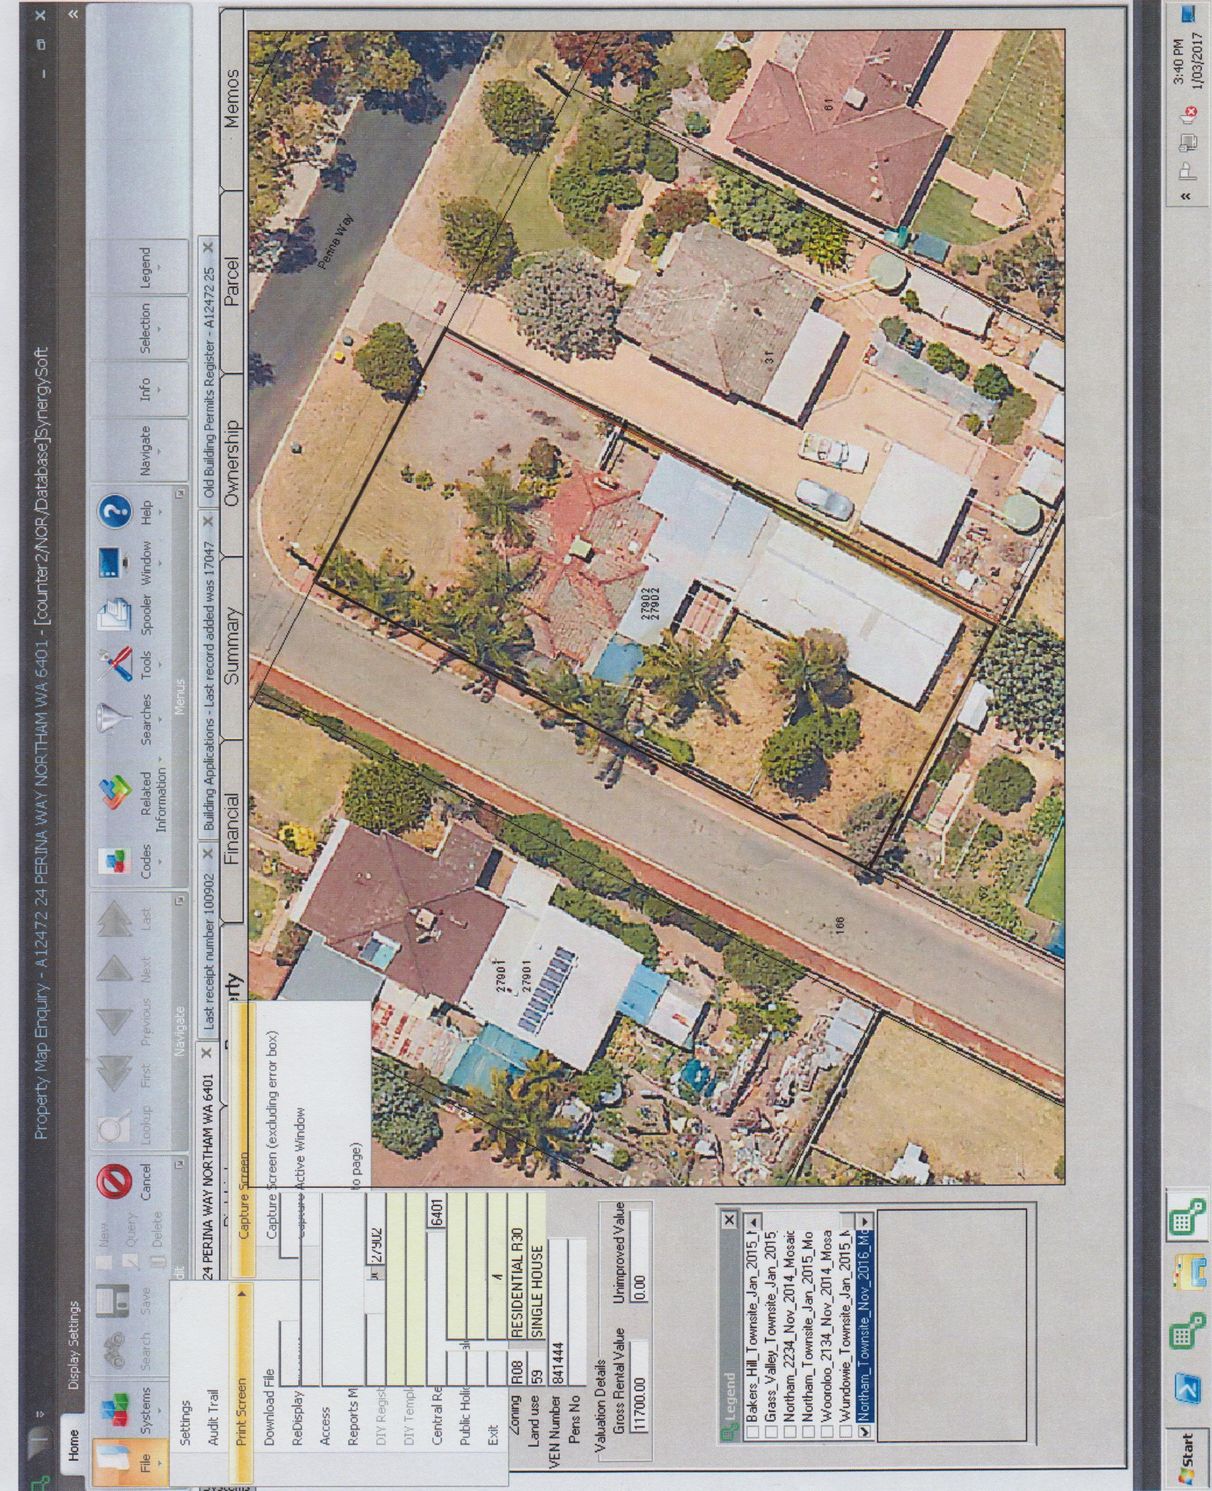Viewport: 1212px width, 1491px height.
Task: Enable the Bakers_Hill_Townsite_Jan_2015 layer checkbox
Action: tap(752, 1431)
